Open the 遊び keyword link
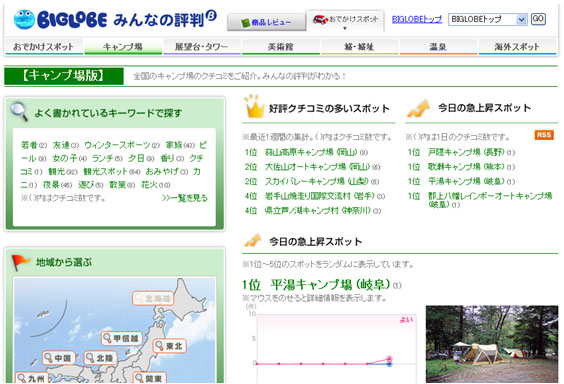 click(87, 185)
